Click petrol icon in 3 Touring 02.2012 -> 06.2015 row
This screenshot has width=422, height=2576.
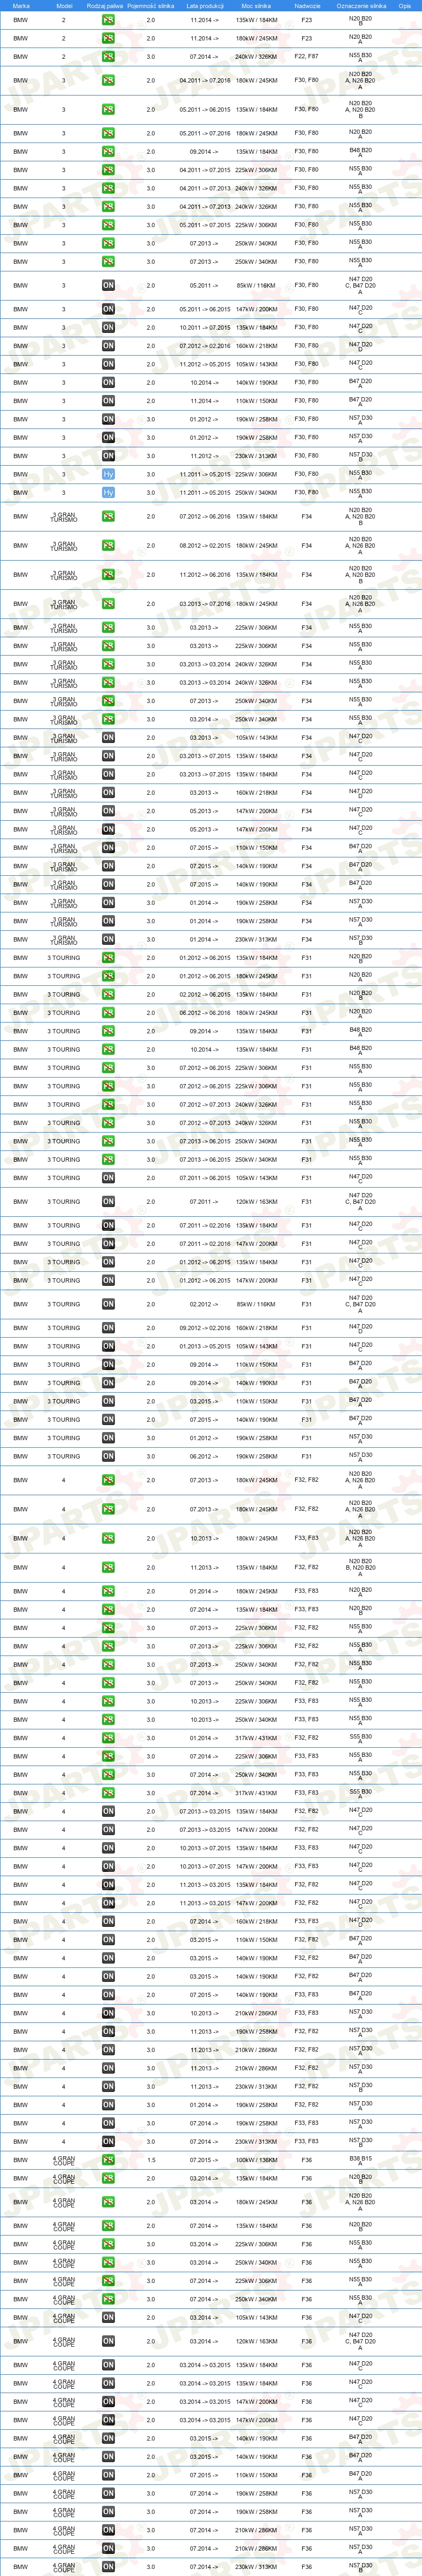pos(108,994)
